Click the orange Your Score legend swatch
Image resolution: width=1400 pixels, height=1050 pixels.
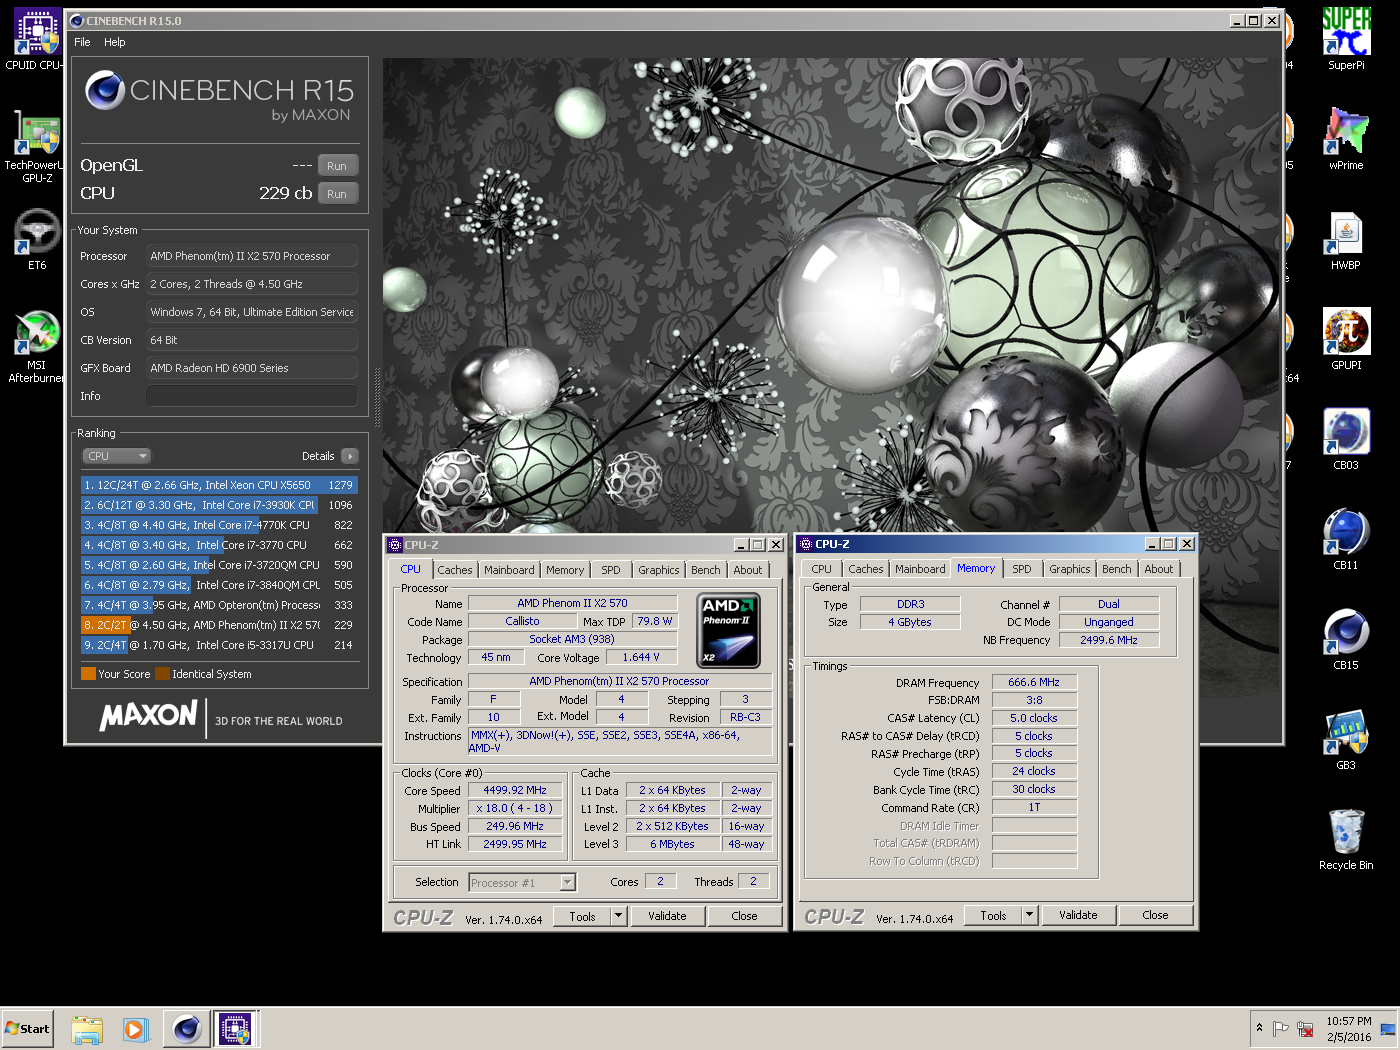click(x=88, y=674)
